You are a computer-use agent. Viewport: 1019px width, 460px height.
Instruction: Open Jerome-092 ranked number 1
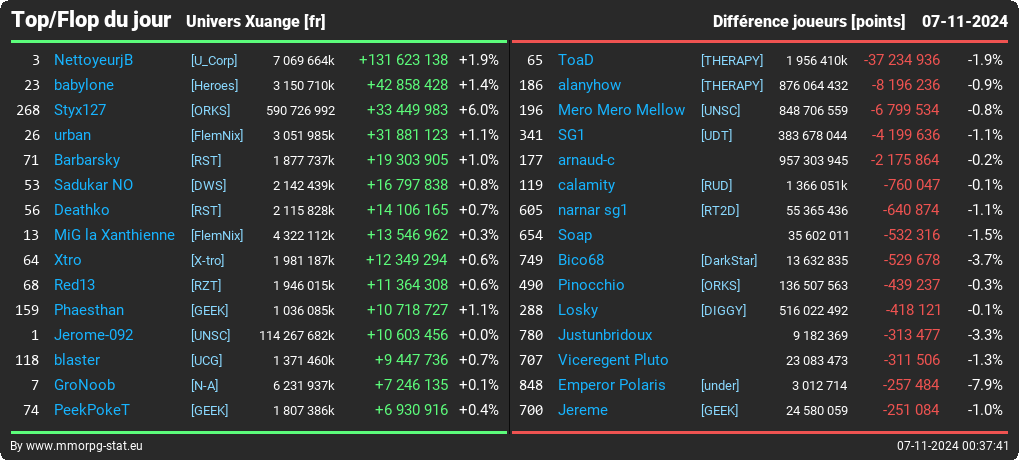(x=94, y=335)
